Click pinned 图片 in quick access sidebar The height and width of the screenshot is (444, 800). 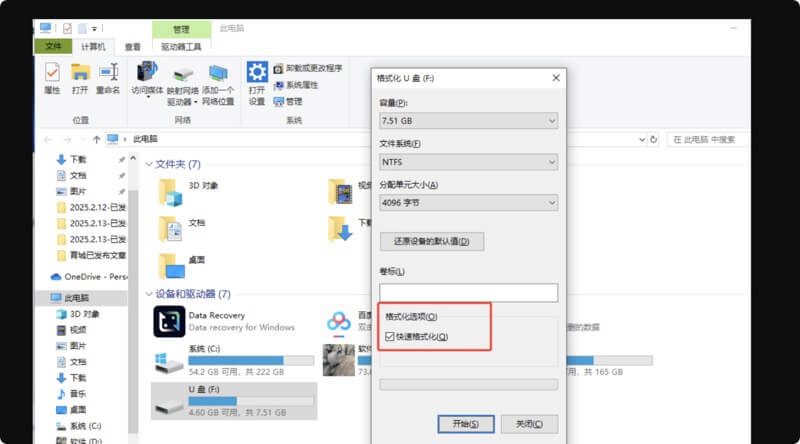pos(77,191)
